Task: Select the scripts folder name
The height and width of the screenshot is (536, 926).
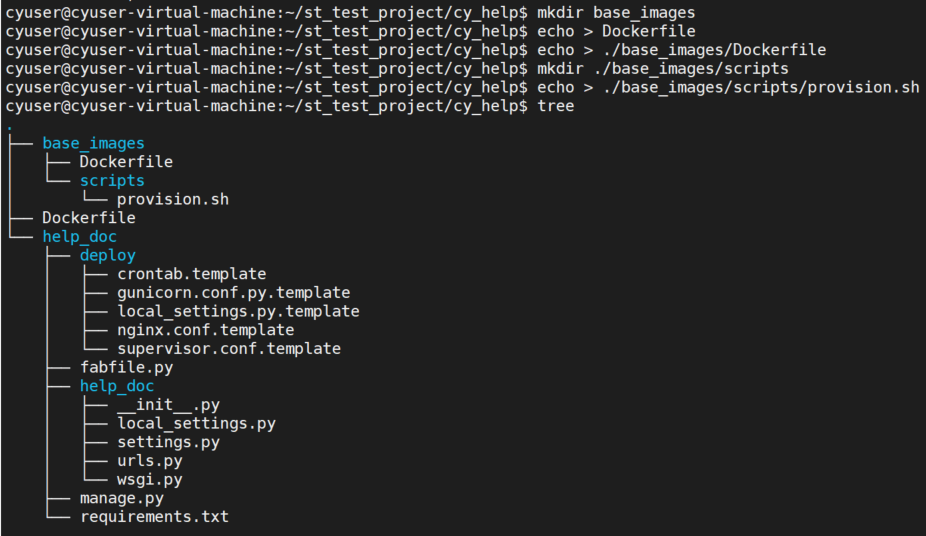Action: (112, 181)
